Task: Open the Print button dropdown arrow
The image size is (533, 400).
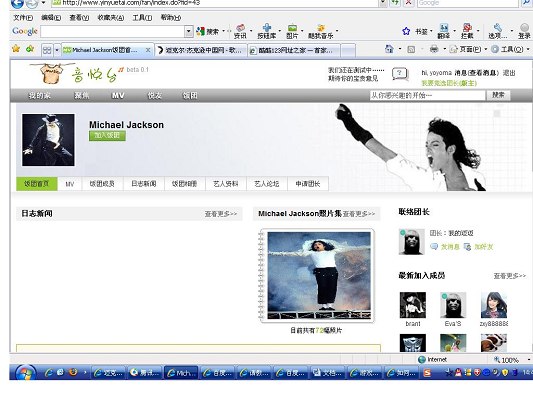Action: (x=444, y=49)
